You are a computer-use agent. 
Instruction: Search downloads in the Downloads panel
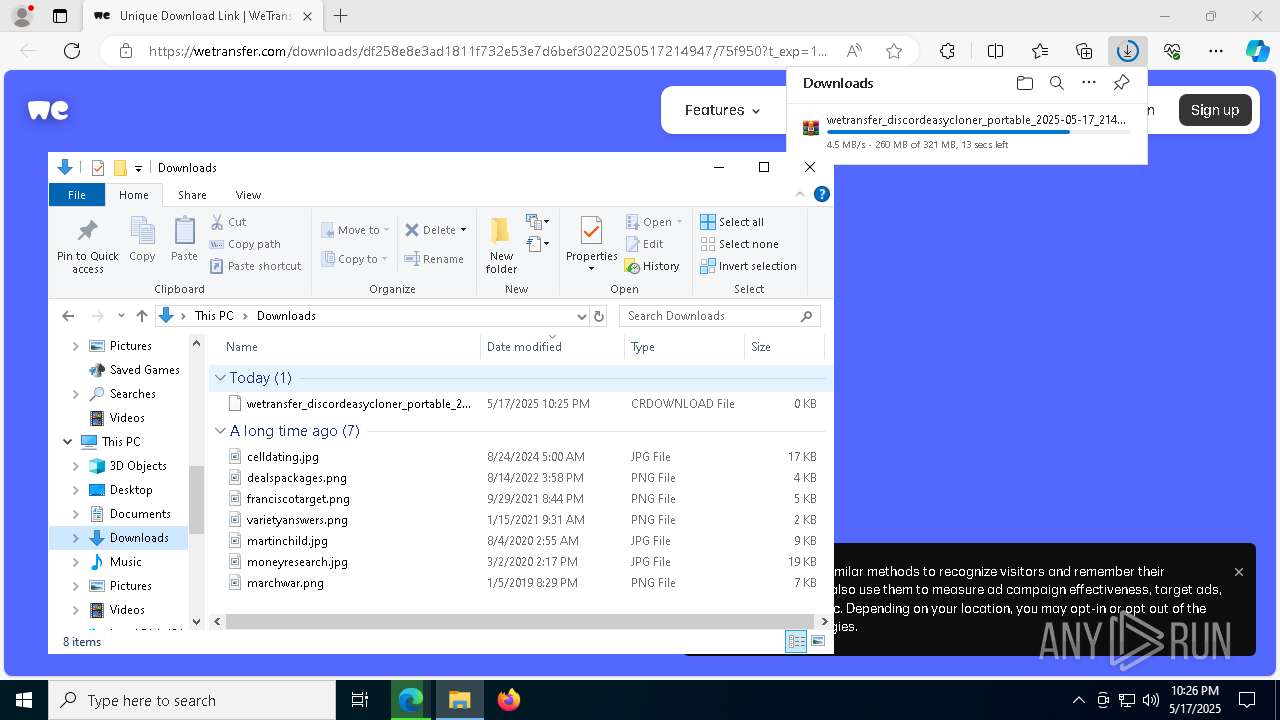[x=1056, y=83]
